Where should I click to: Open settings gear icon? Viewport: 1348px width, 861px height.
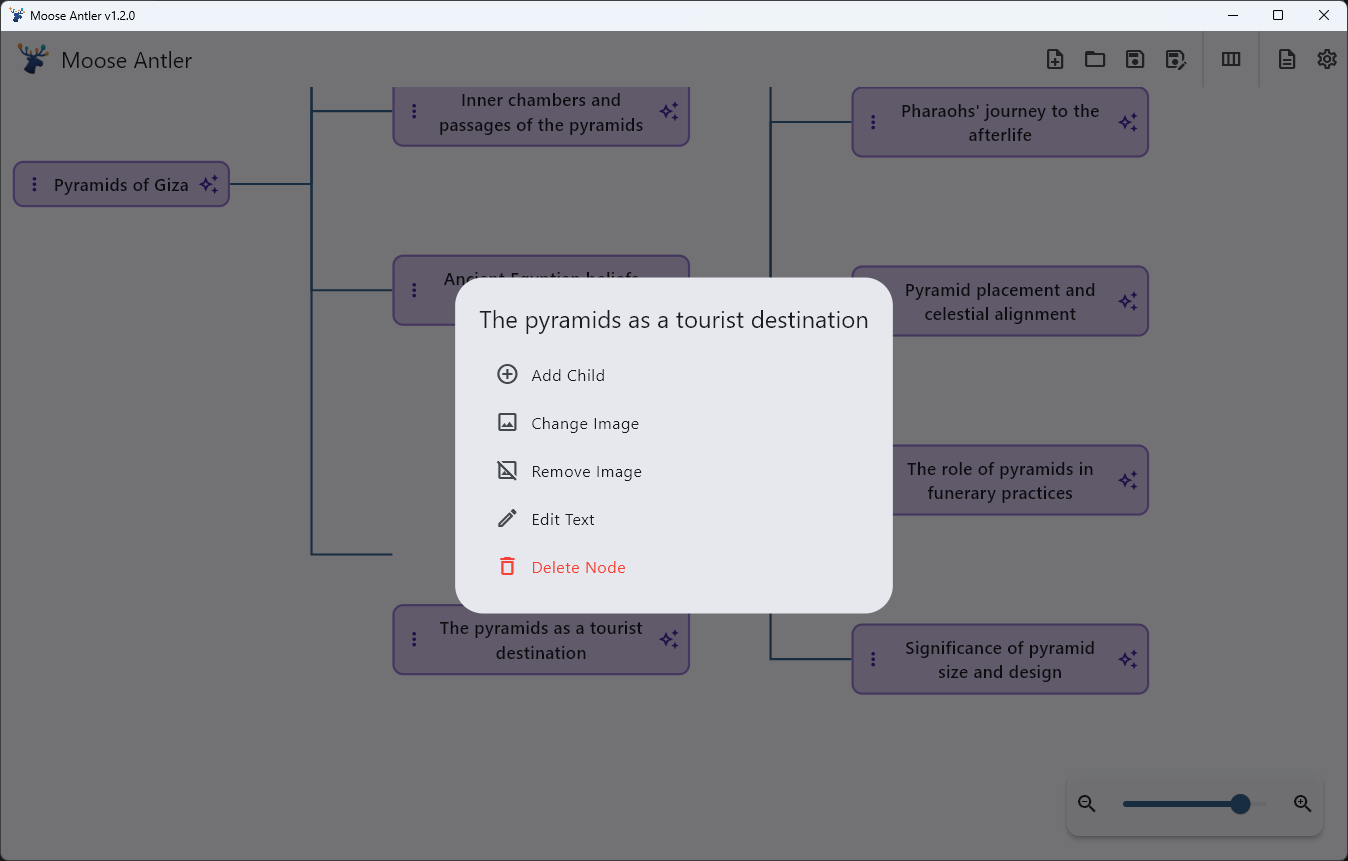point(1327,59)
